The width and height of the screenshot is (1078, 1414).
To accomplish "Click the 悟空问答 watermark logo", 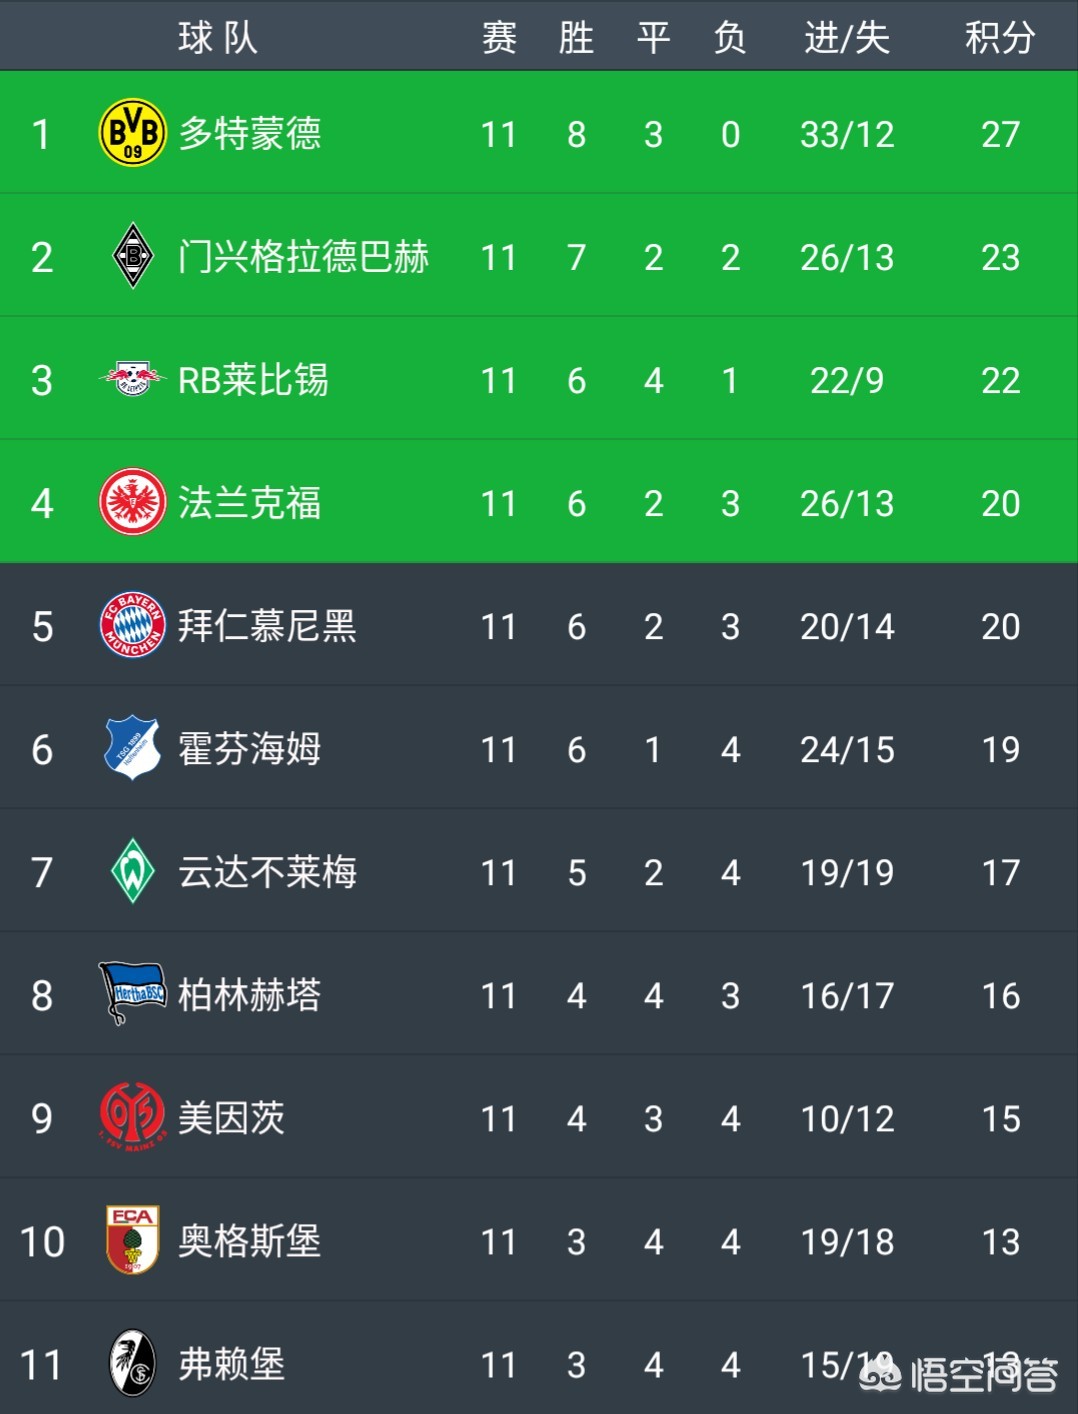I will pyautogui.click(x=958, y=1375).
